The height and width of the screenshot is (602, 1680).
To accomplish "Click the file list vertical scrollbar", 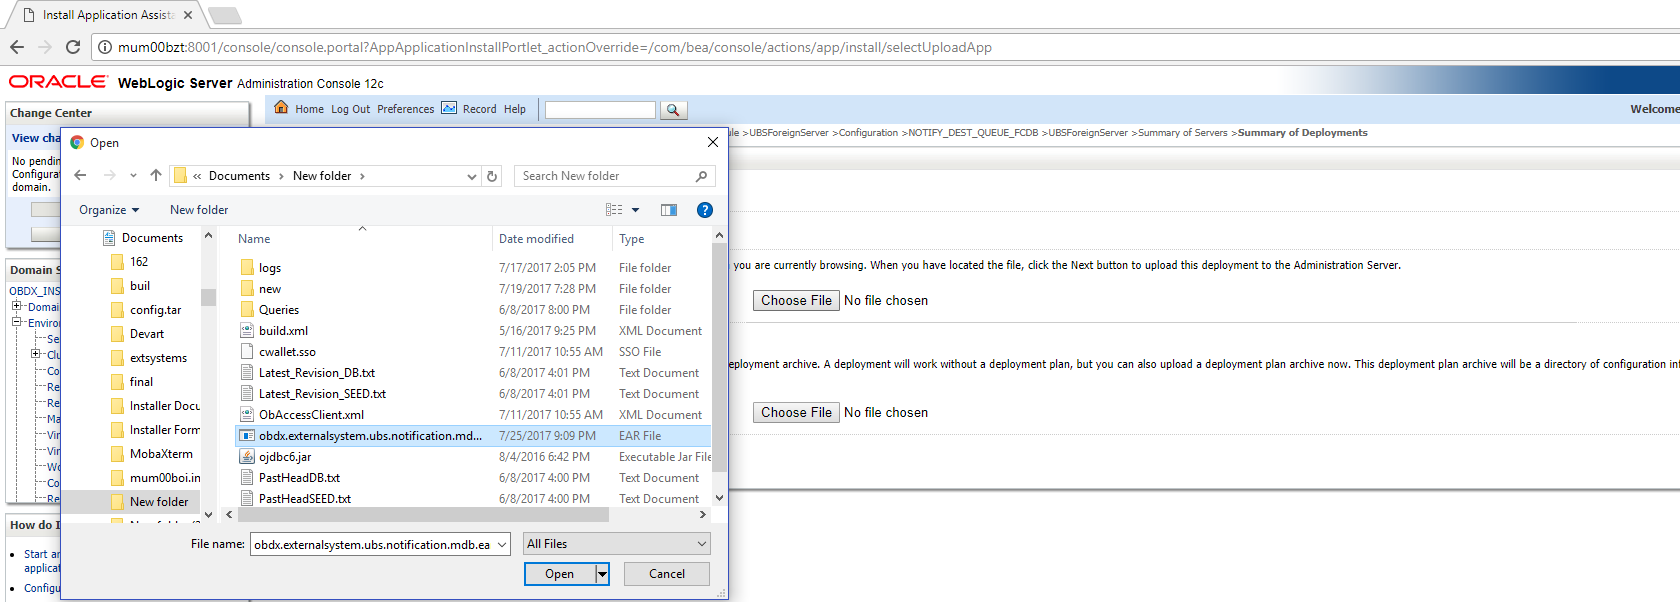I will click(719, 357).
